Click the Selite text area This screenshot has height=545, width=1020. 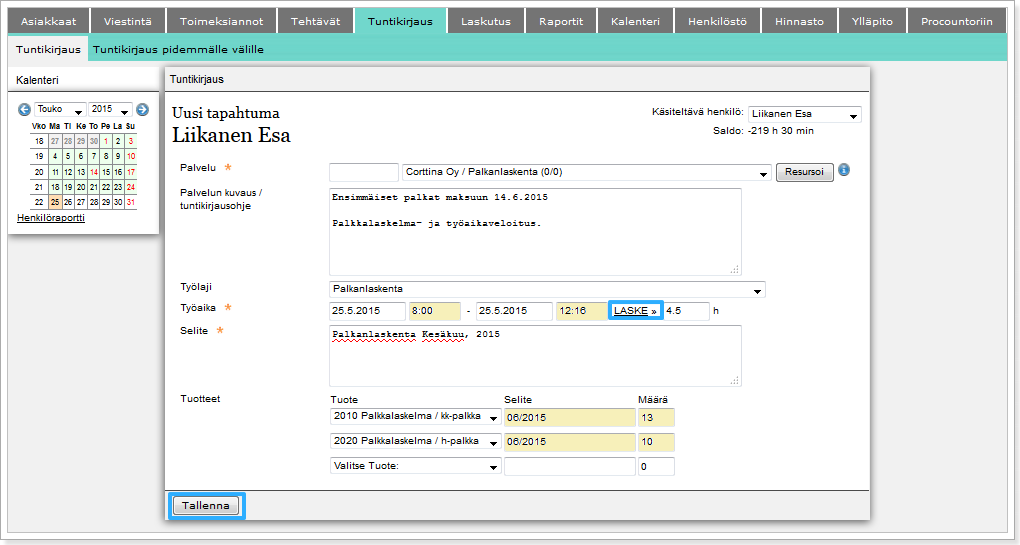535,356
